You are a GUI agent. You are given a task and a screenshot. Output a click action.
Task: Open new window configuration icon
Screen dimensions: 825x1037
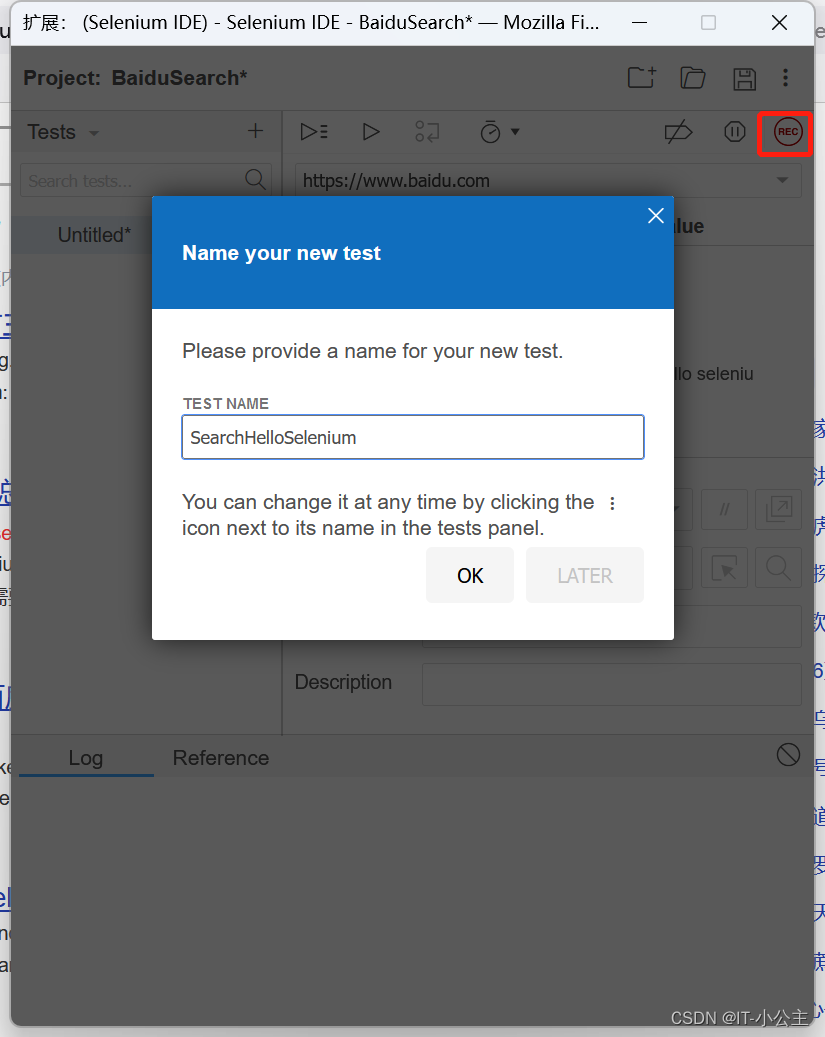778,509
